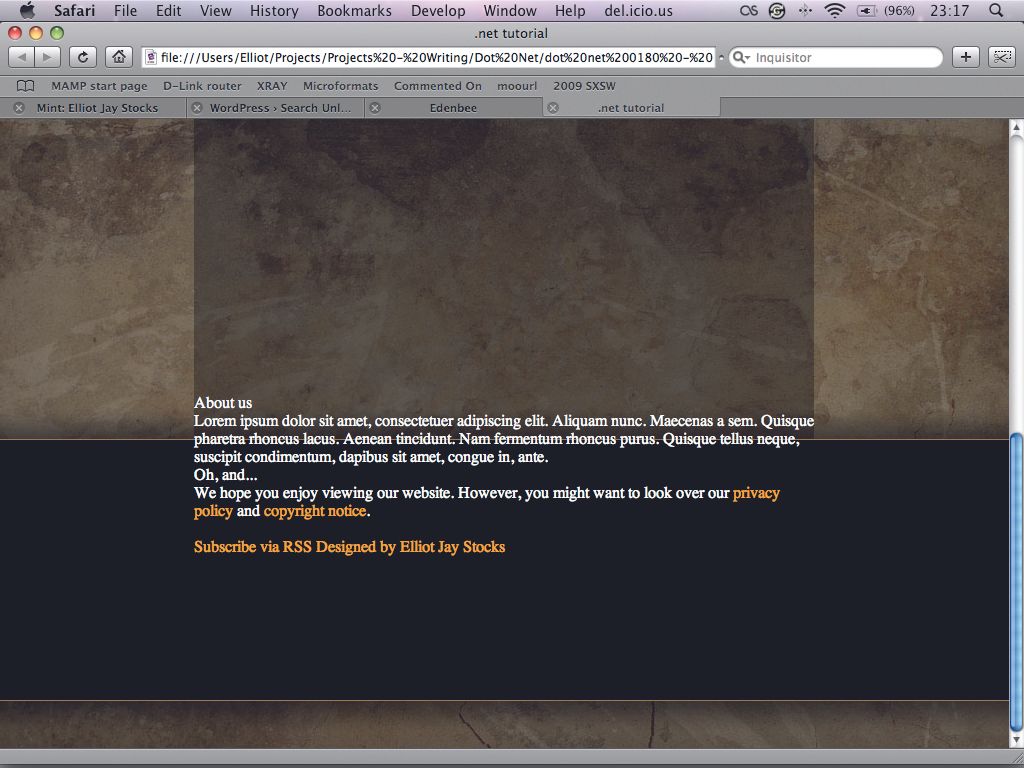
Task: Open the Inquisitor search field options
Action: 742,57
